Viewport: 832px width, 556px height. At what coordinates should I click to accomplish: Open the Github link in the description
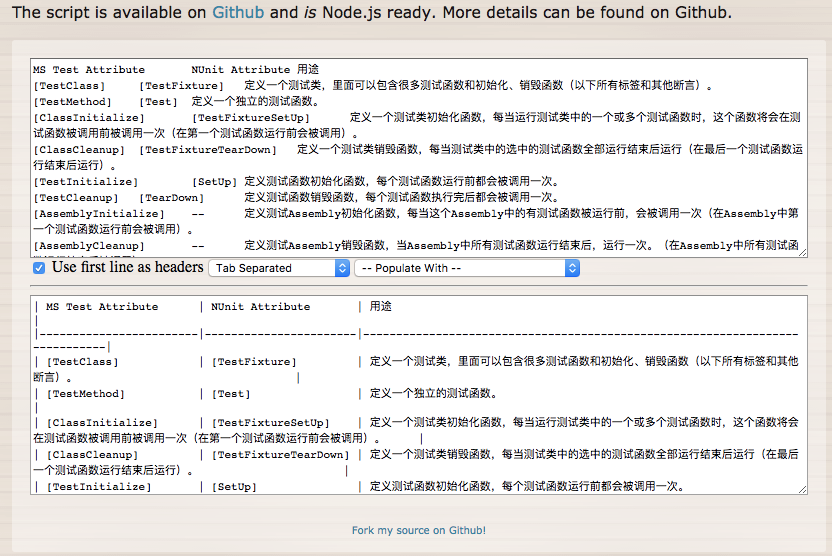tap(238, 13)
